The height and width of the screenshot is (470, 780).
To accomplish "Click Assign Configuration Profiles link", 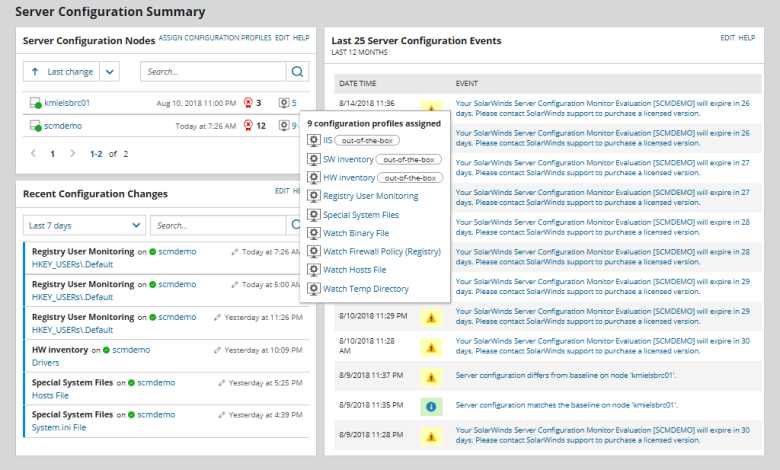I will click(215, 38).
